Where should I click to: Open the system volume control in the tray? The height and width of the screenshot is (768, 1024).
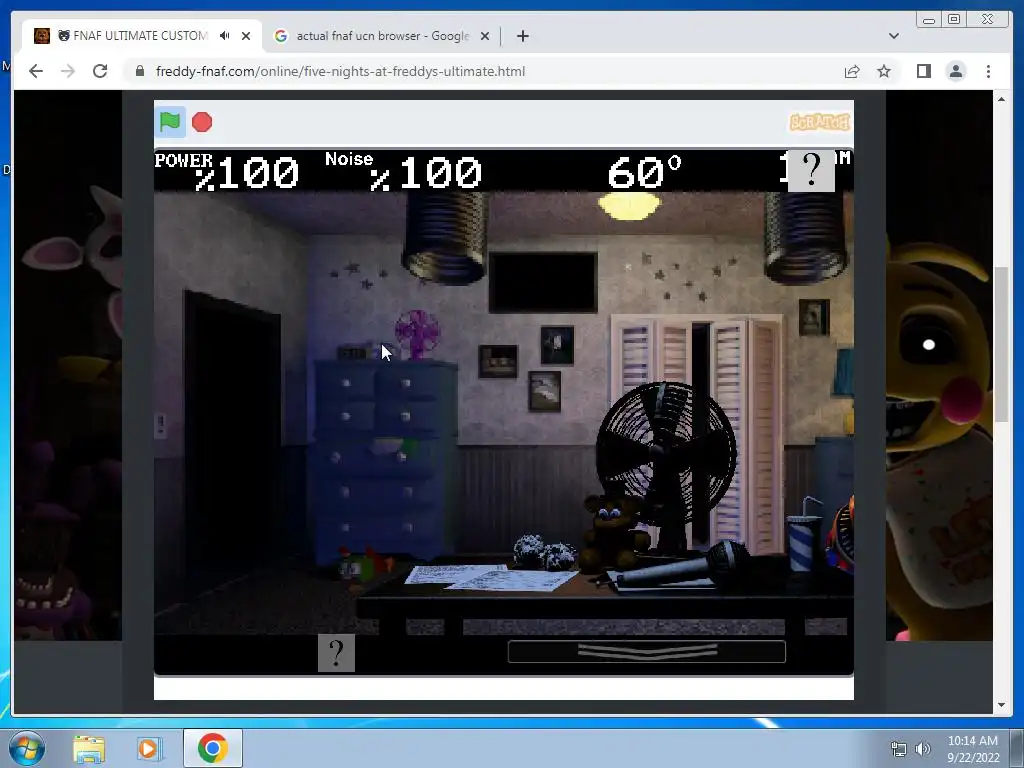coord(923,748)
